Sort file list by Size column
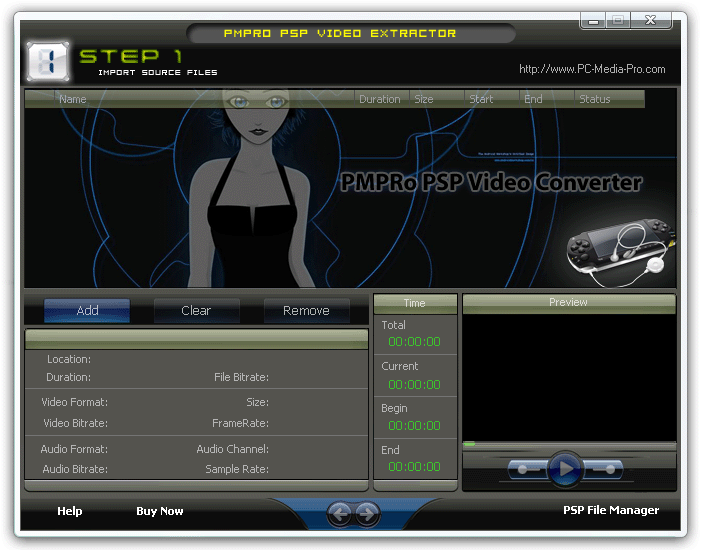 point(437,99)
